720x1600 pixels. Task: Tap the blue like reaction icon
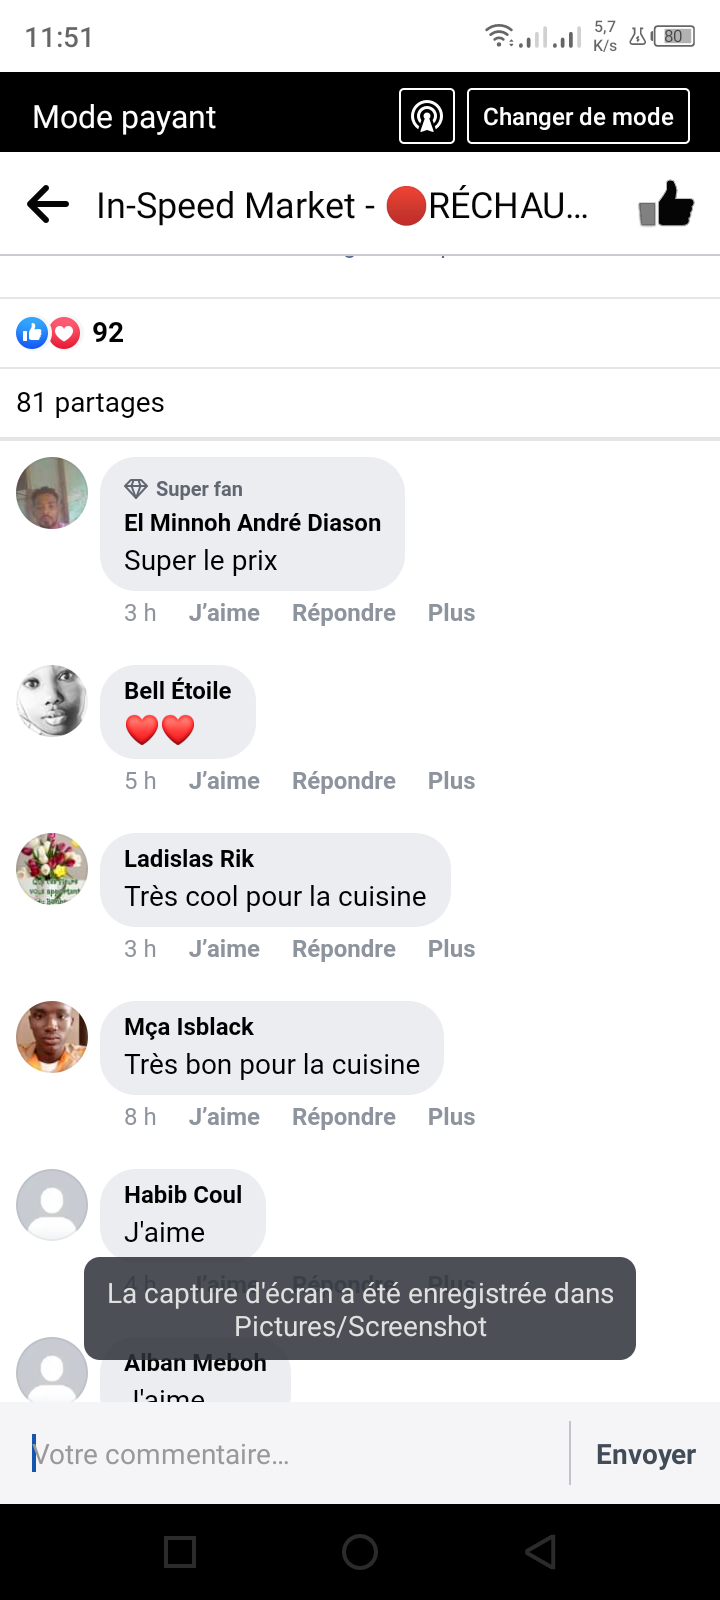(x=32, y=333)
